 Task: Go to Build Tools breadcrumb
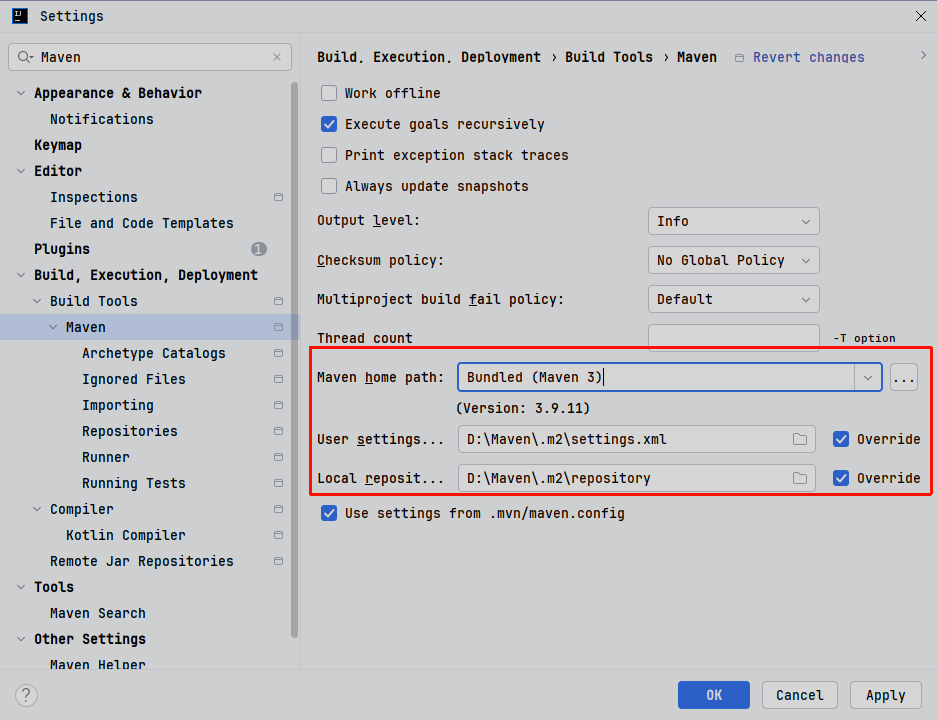coord(609,57)
